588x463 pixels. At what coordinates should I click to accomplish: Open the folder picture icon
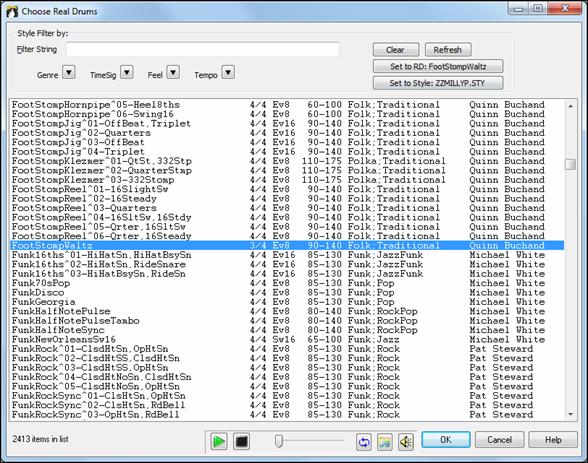pos(385,442)
